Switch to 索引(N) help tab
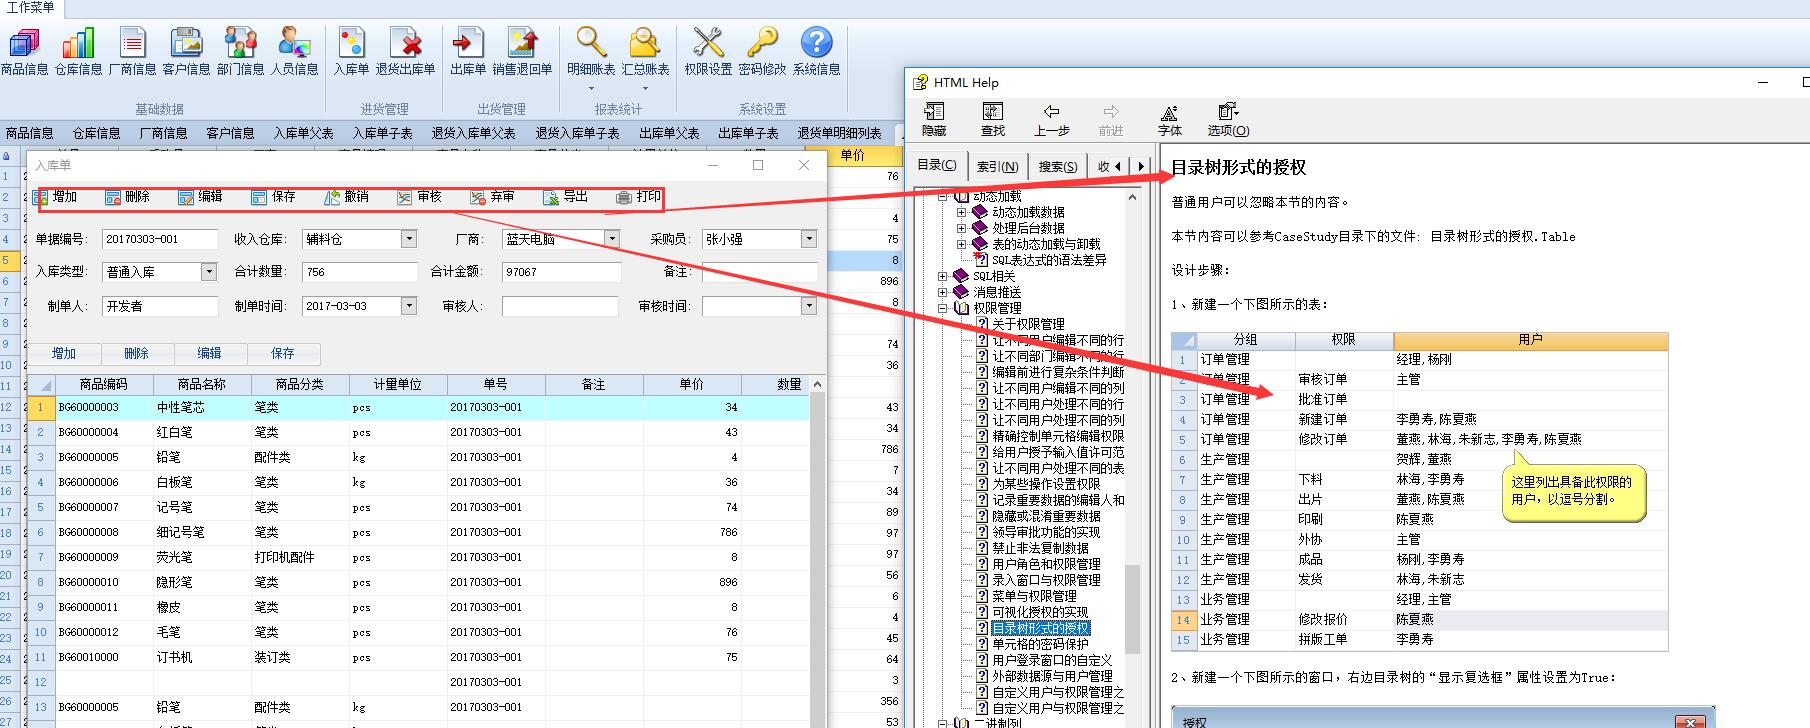The image size is (1810, 728). tap(997, 166)
